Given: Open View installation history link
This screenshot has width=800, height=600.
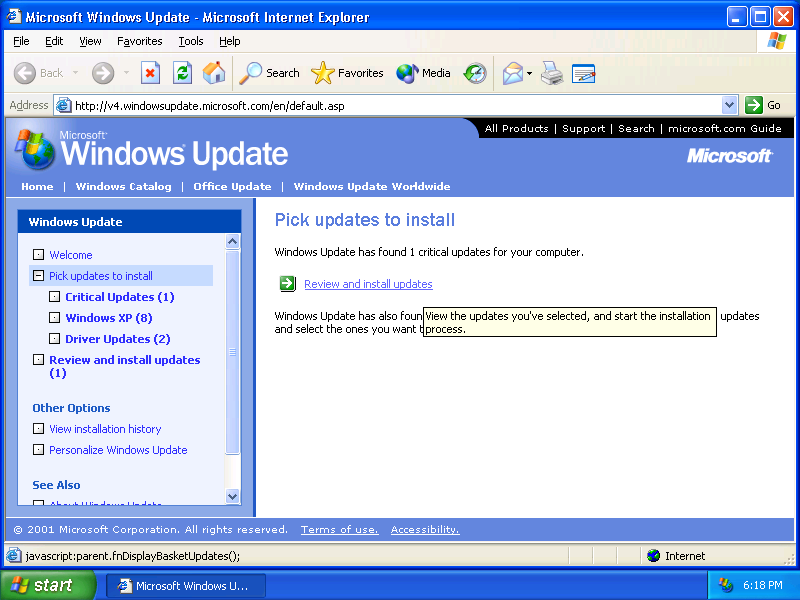Looking at the screenshot, I should (x=105, y=429).
